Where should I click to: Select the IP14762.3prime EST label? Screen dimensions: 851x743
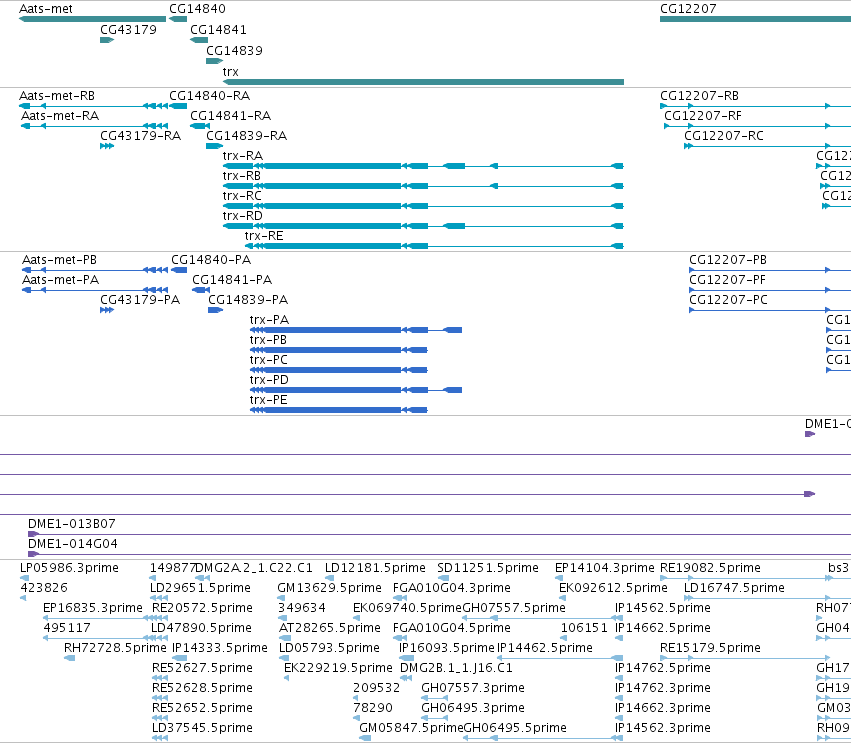click(x=663, y=688)
